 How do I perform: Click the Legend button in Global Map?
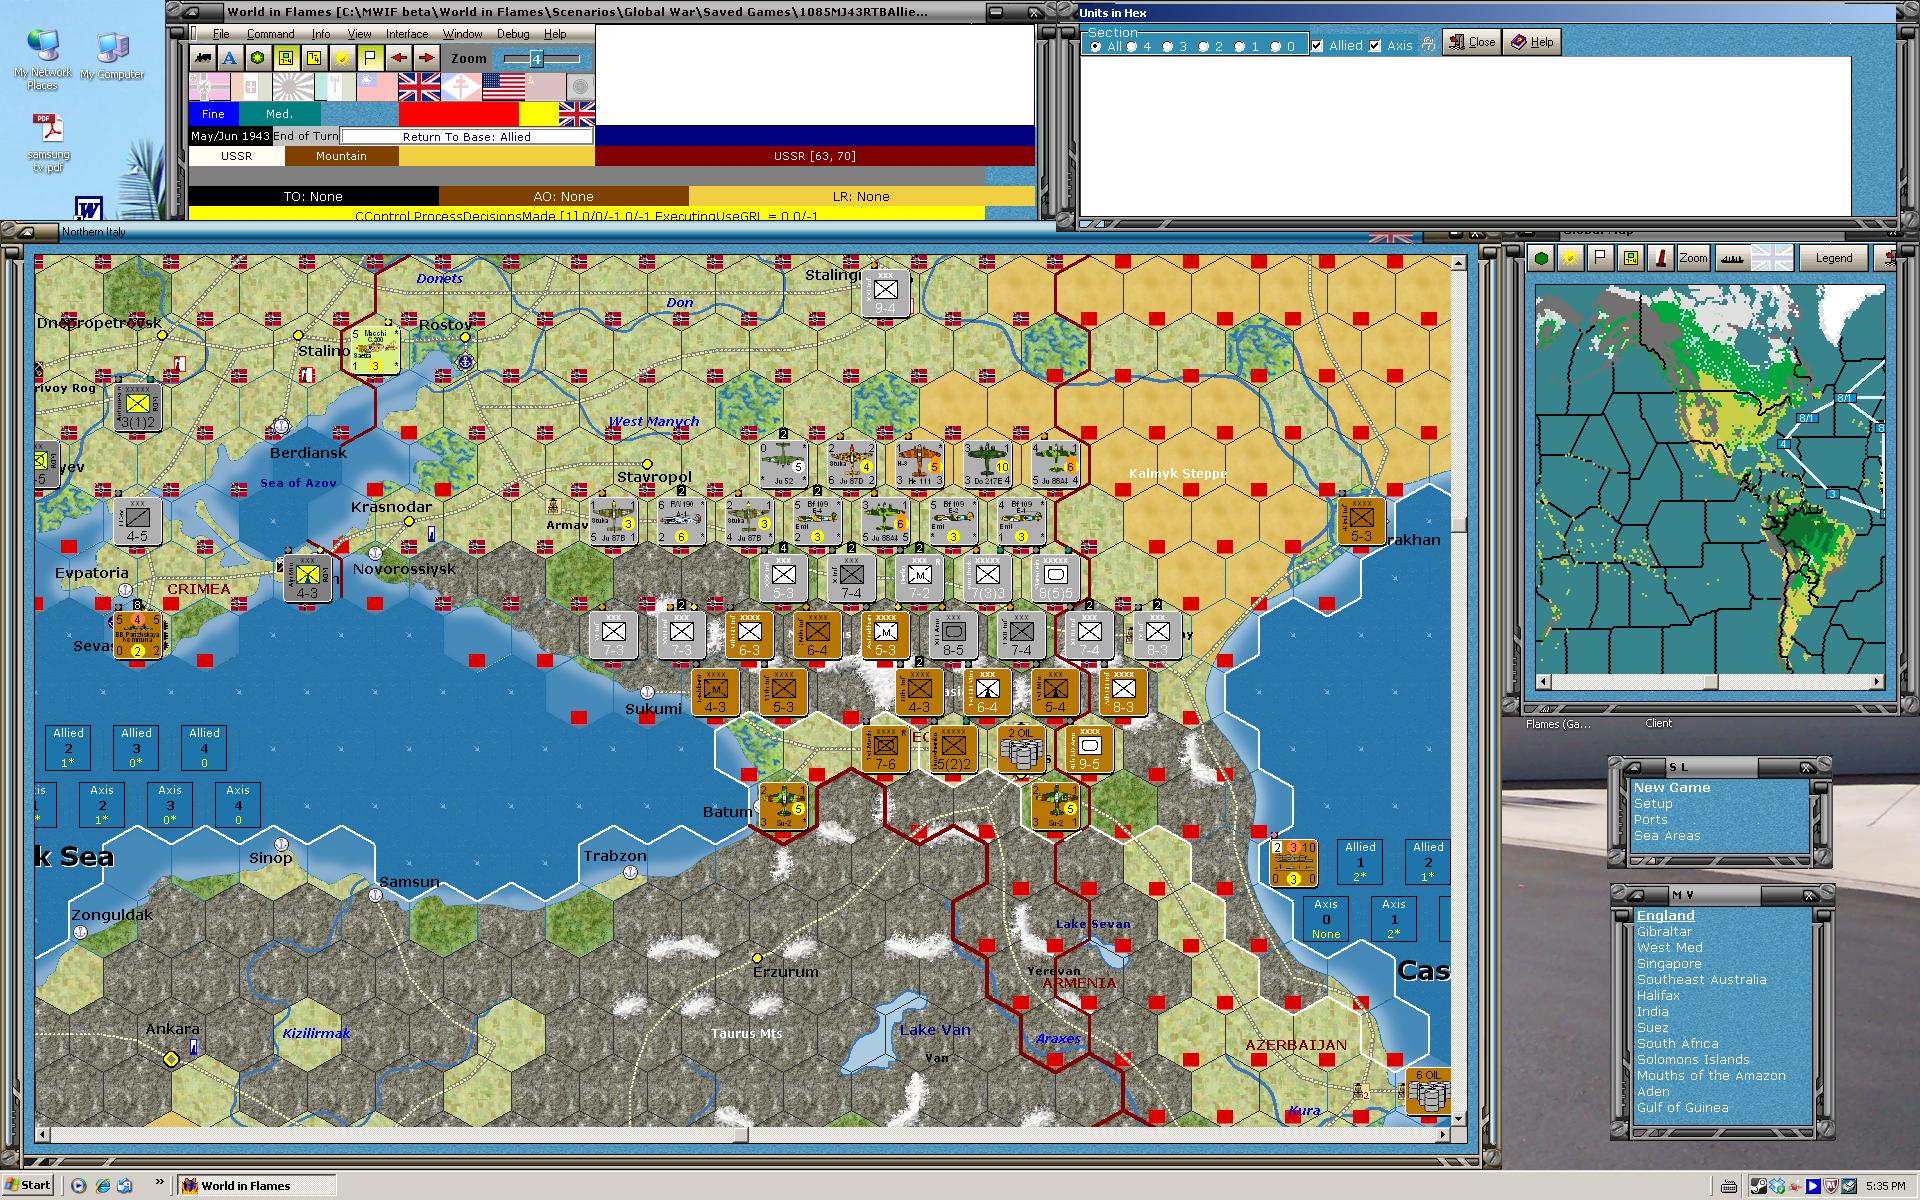pos(1833,258)
